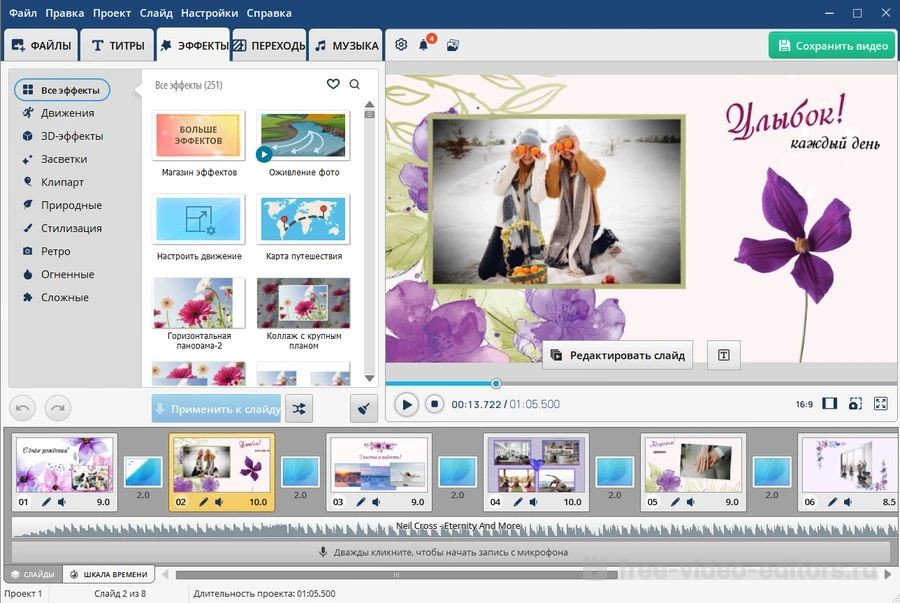900x603 pixels.
Task: Select the 3D-эффекты category
Action: [71, 136]
